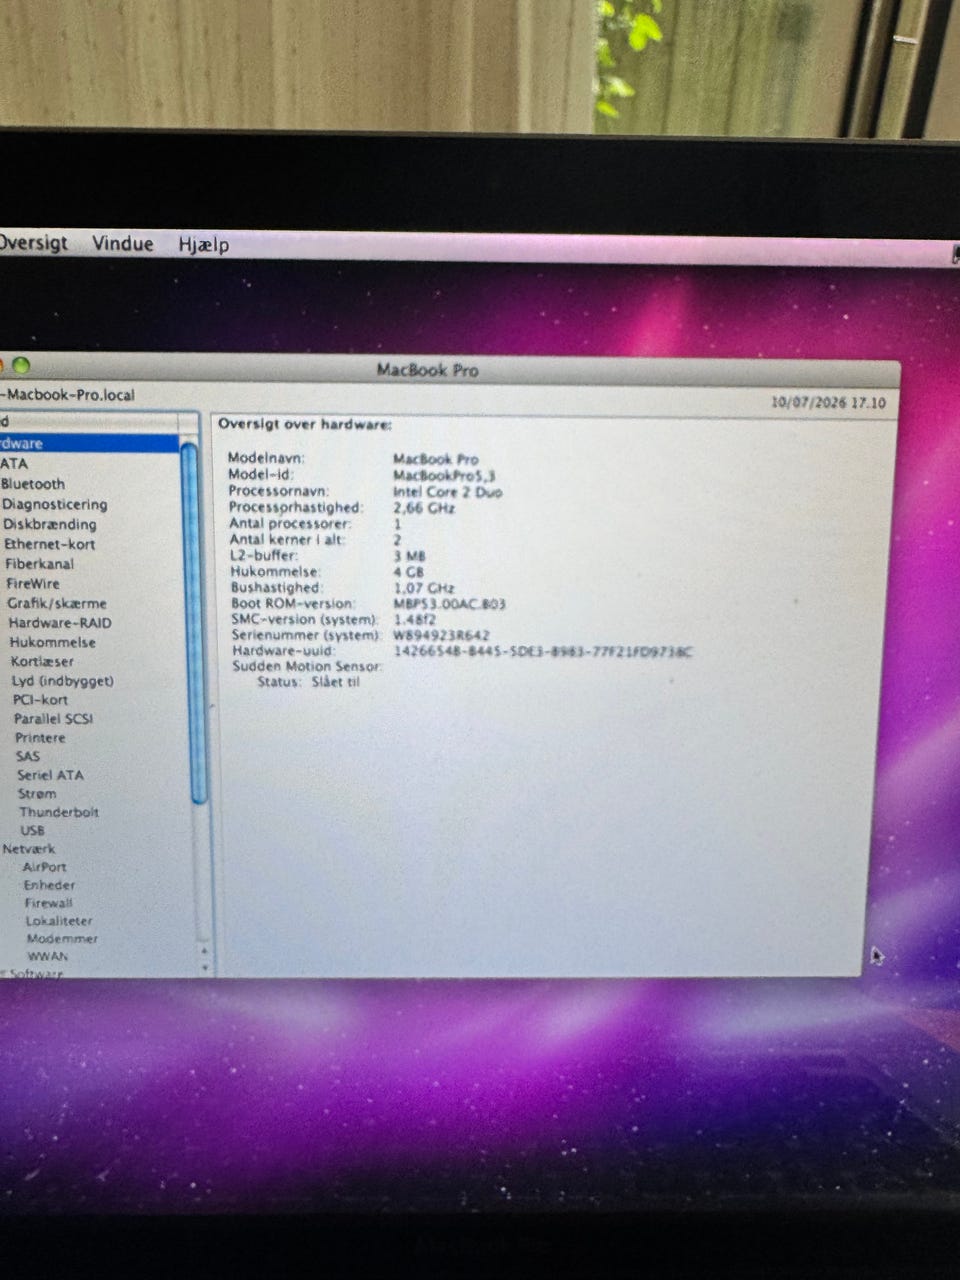The image size is (960, 1280).
Task: Click the Status Slået til text
Action: pos(308,682)
